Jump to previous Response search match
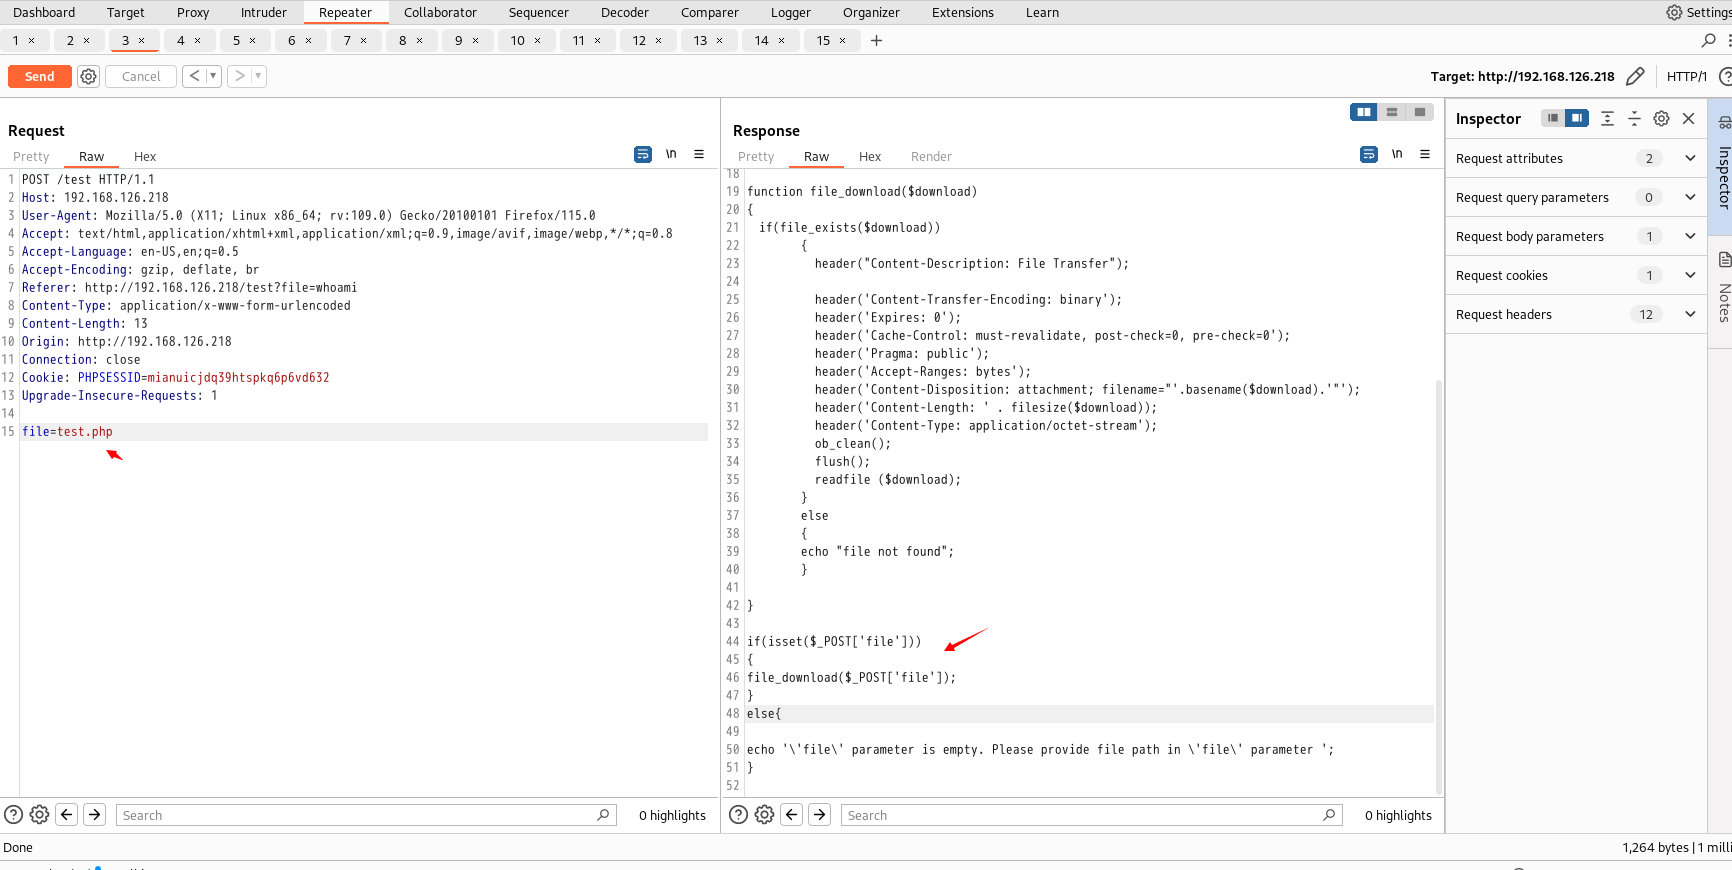 tap(792, 815)
